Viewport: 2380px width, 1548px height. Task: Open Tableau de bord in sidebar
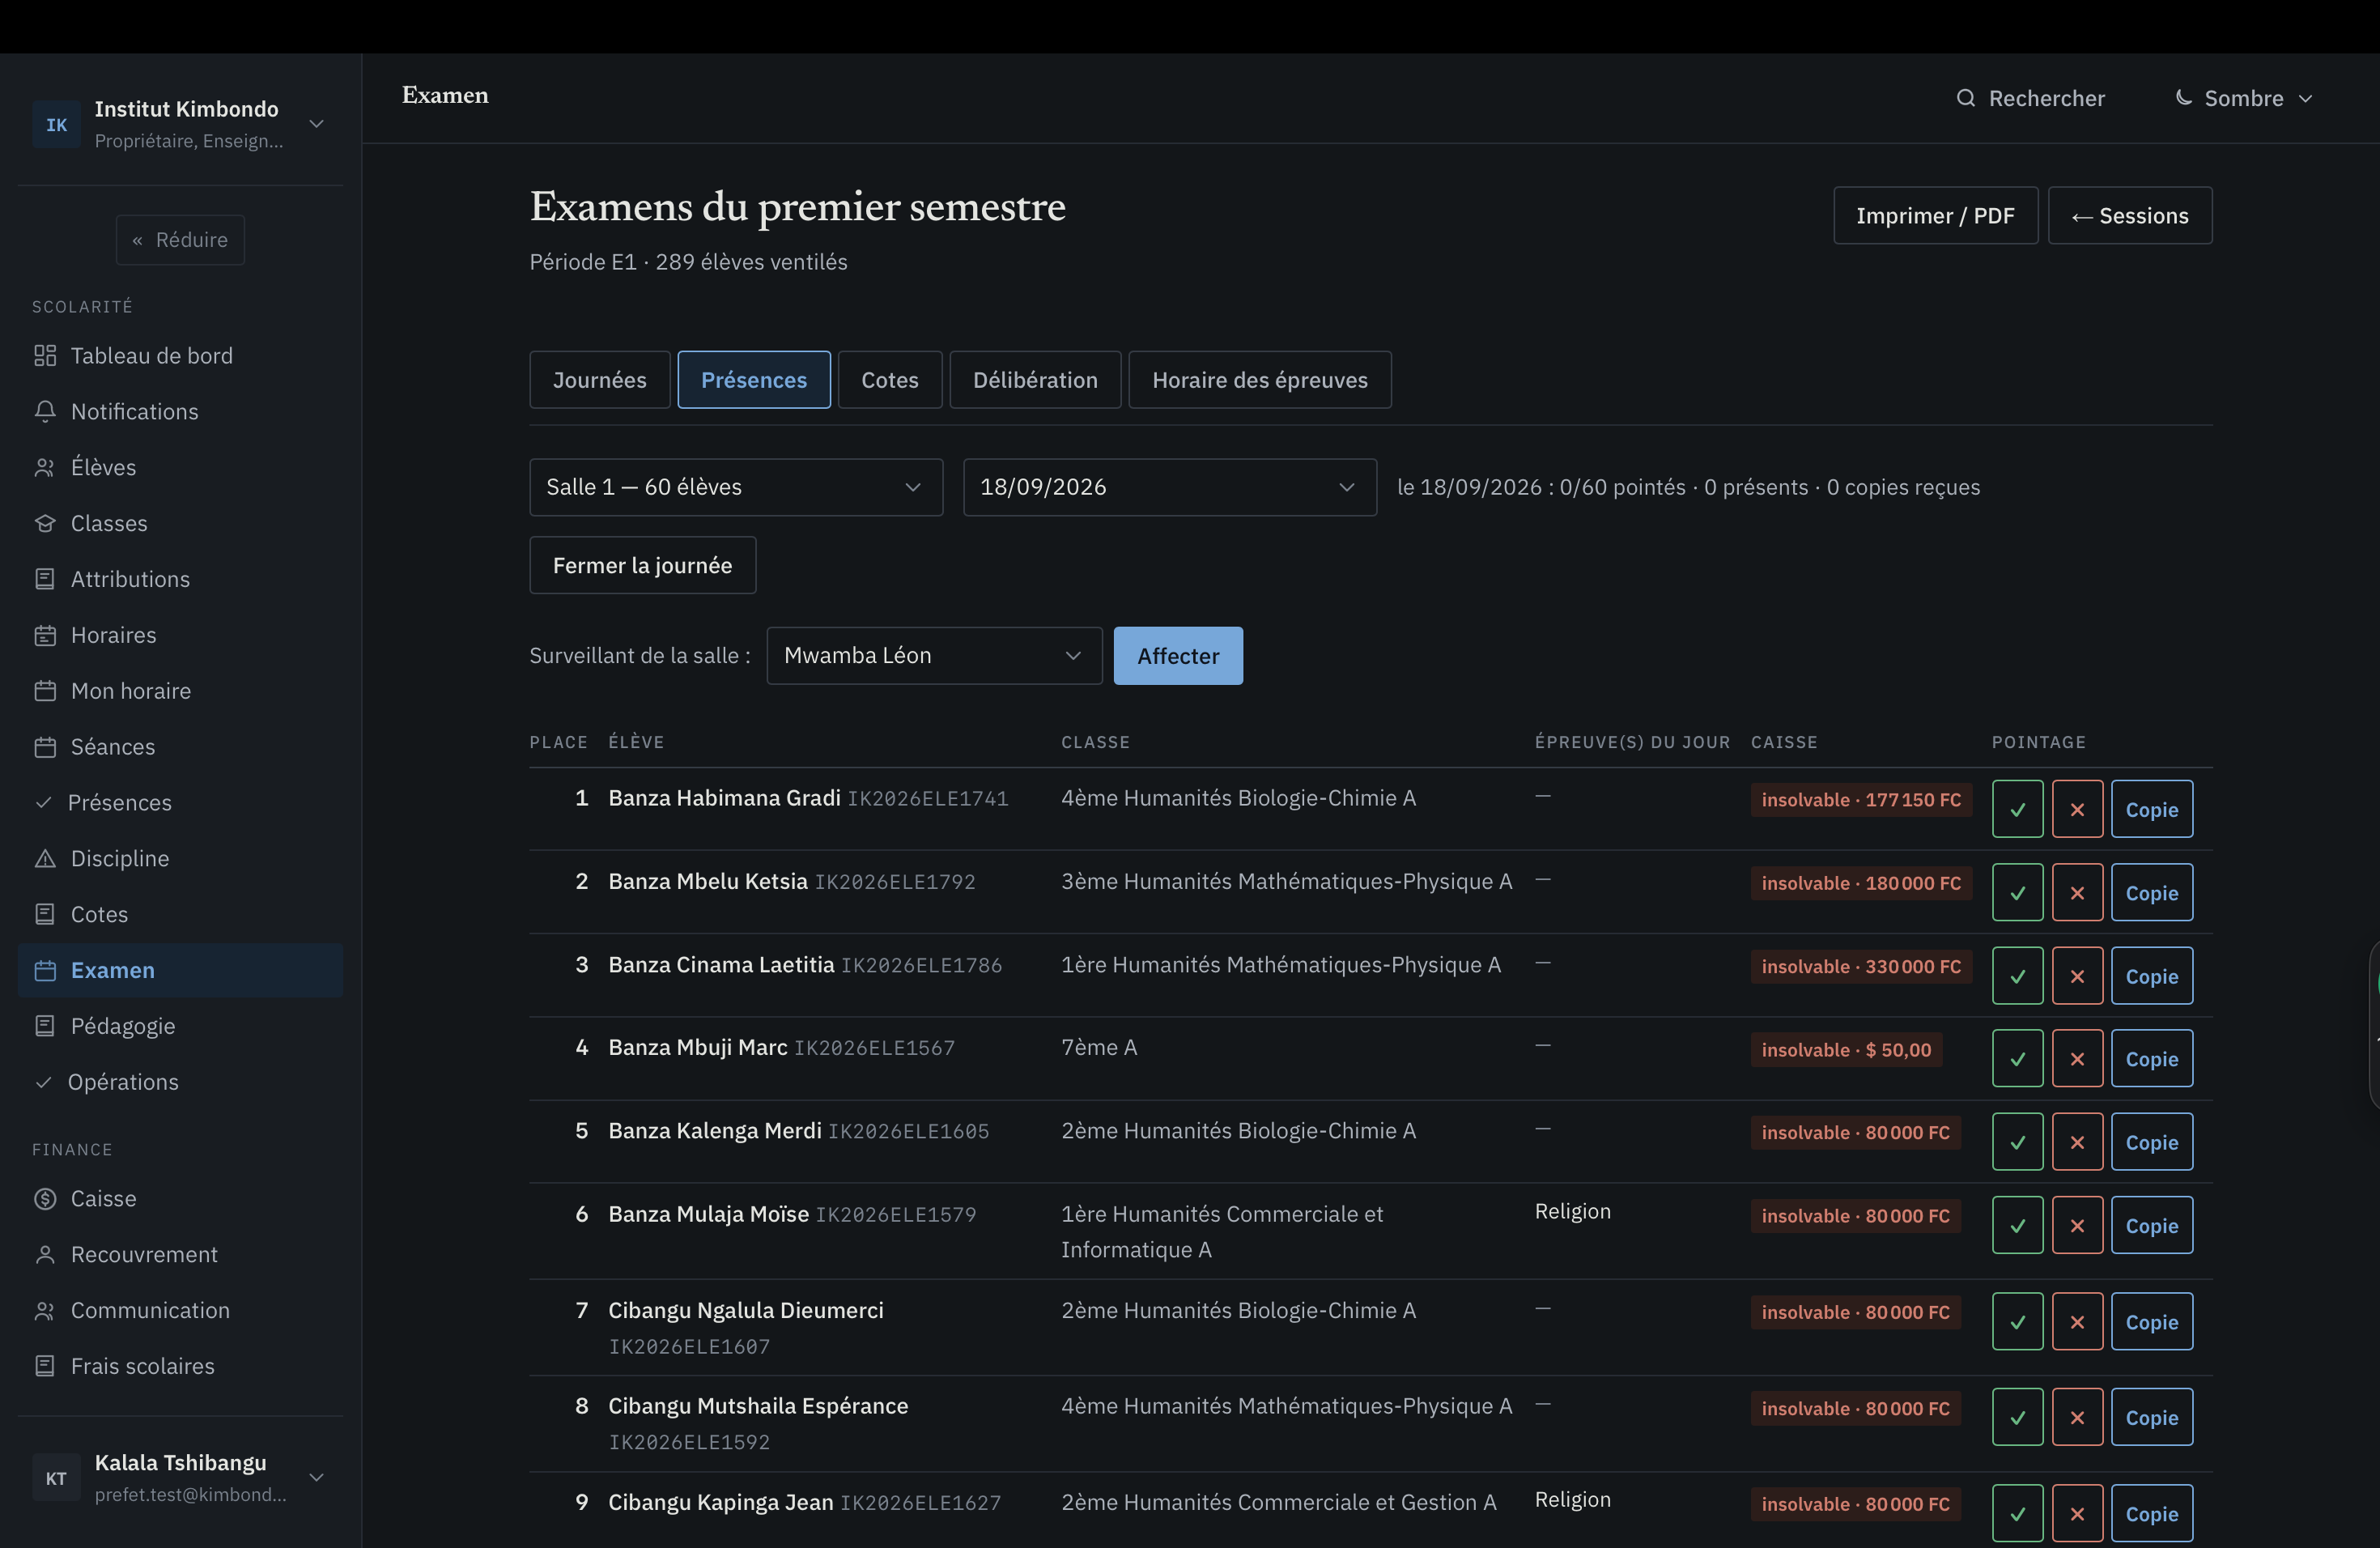click(x=180, y=356)
